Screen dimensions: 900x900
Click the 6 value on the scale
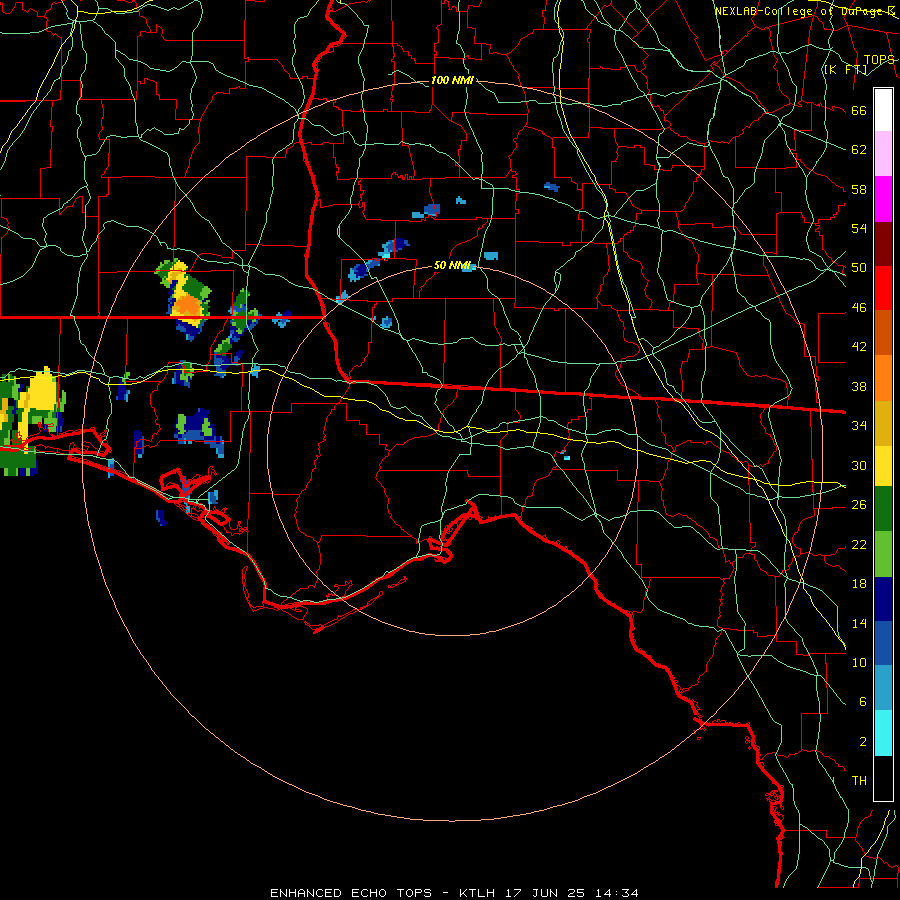pos(862,702)
